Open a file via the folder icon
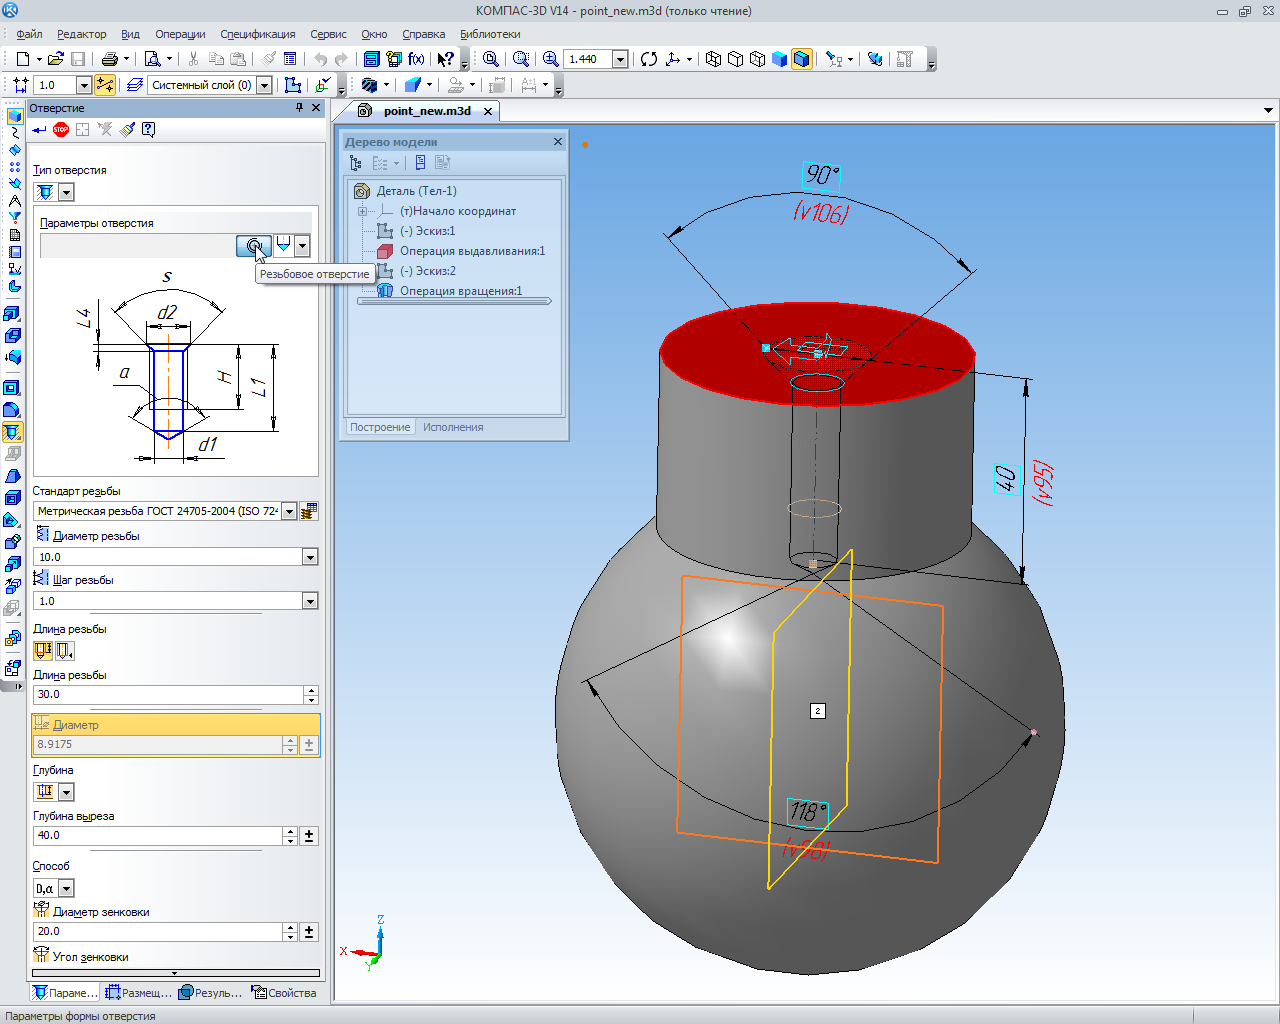Image resolution: width=1280 pixels, height=1024 pixels. [x=56, y=59]
